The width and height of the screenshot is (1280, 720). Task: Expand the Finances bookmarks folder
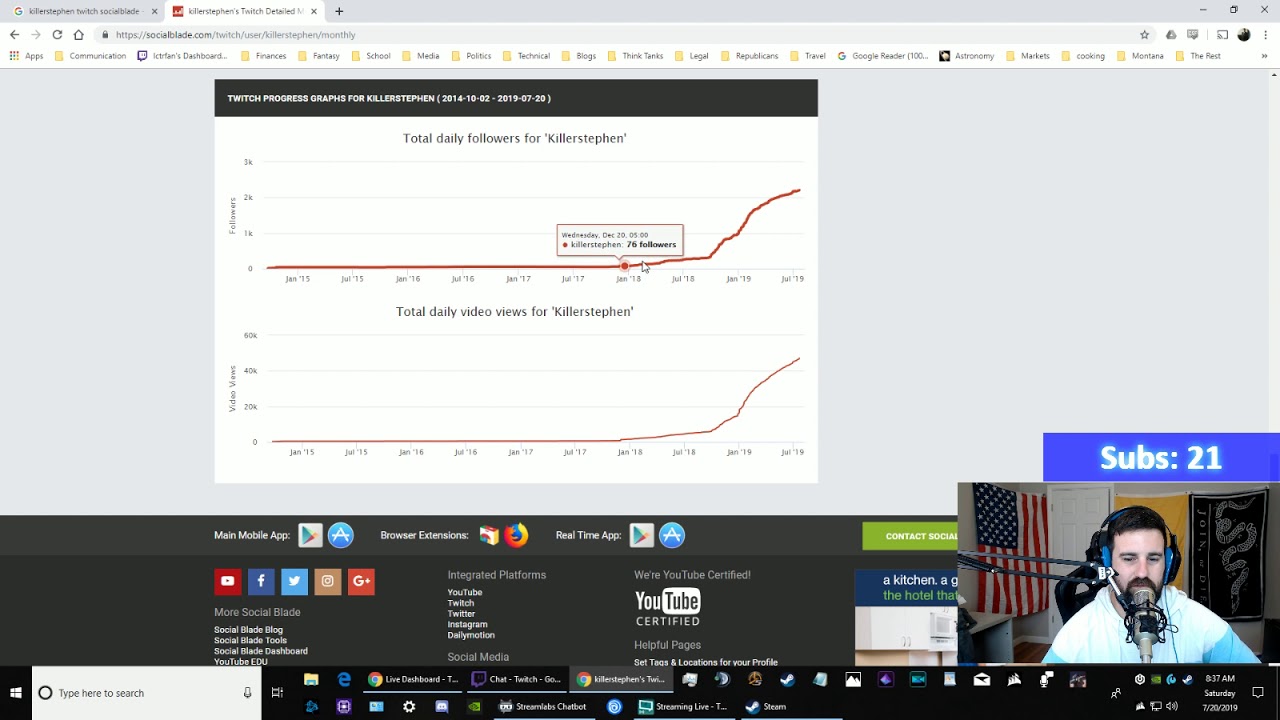[x=262, y=56]
